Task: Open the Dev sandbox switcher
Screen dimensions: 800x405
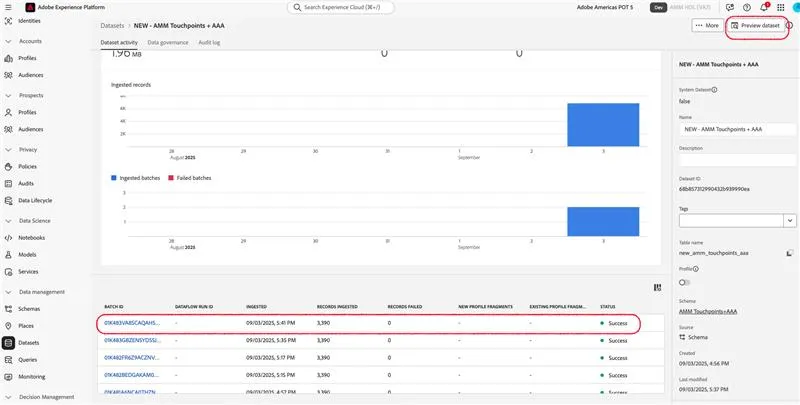Action: (658, 8)
